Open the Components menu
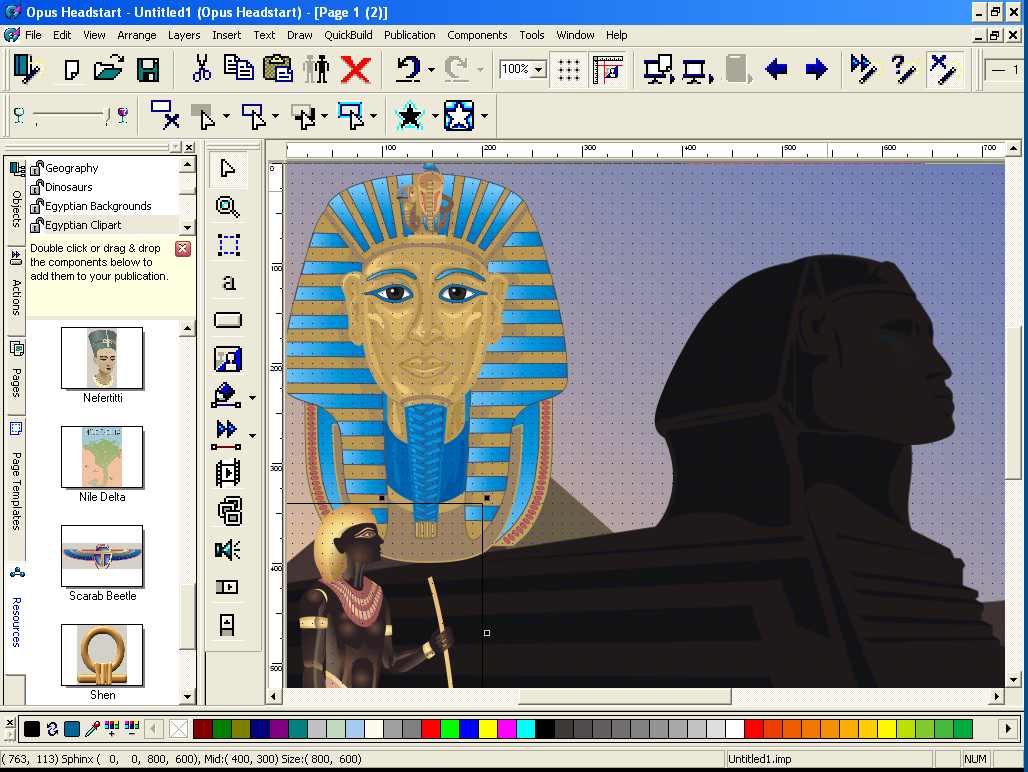The image size is (1028, 772). 477,35
